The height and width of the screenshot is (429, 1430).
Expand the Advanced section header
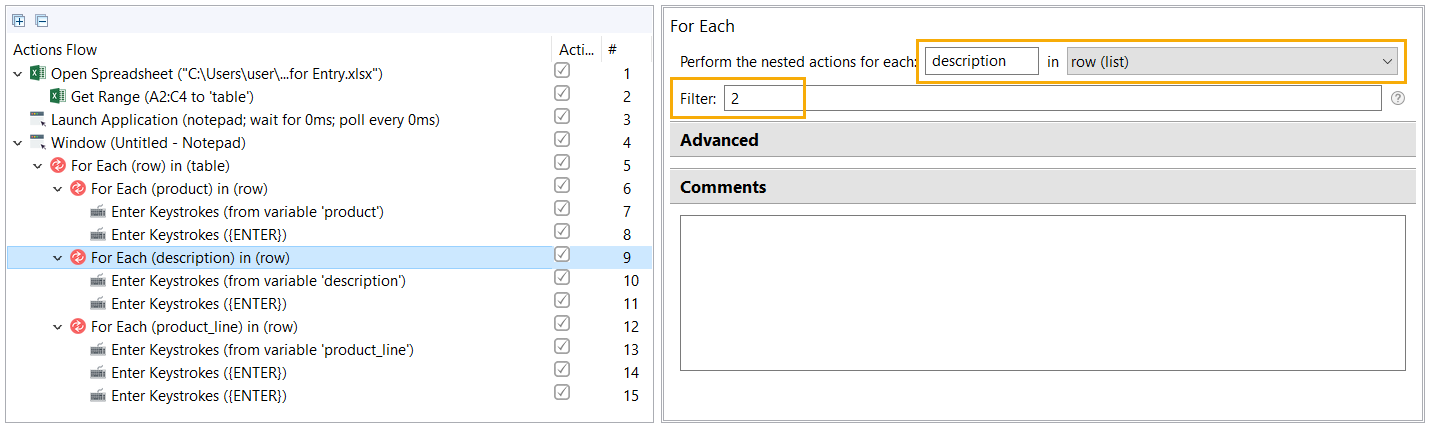[1043, 140]
